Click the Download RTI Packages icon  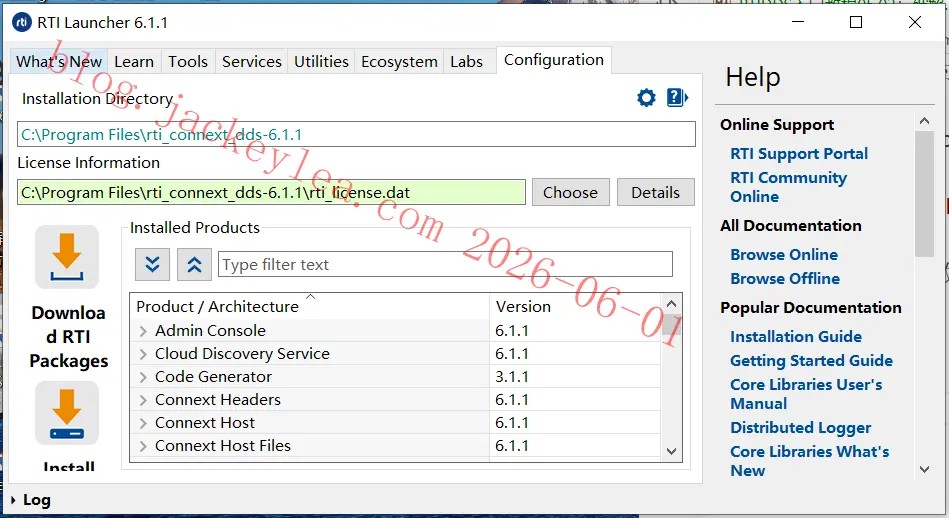point(67,257)
